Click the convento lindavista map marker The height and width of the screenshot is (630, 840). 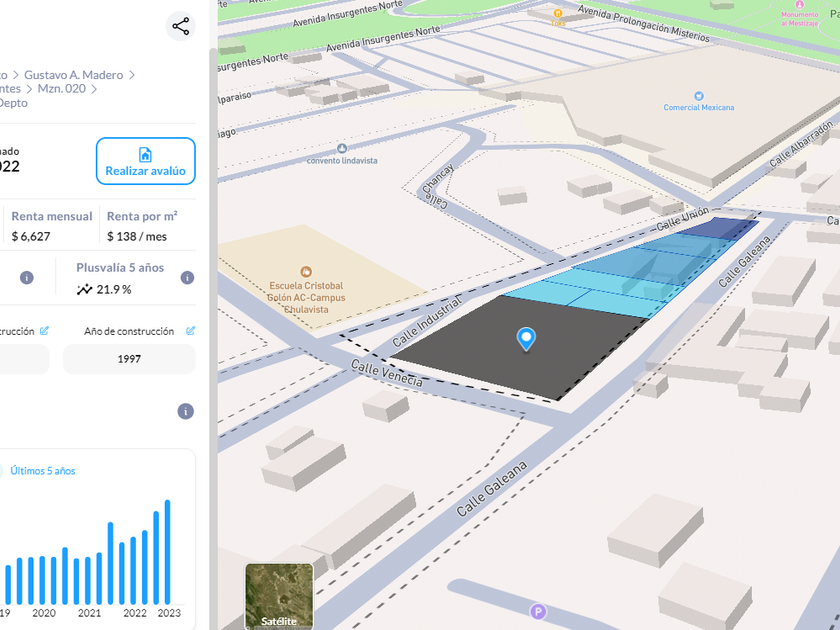[x=342, y=148]
